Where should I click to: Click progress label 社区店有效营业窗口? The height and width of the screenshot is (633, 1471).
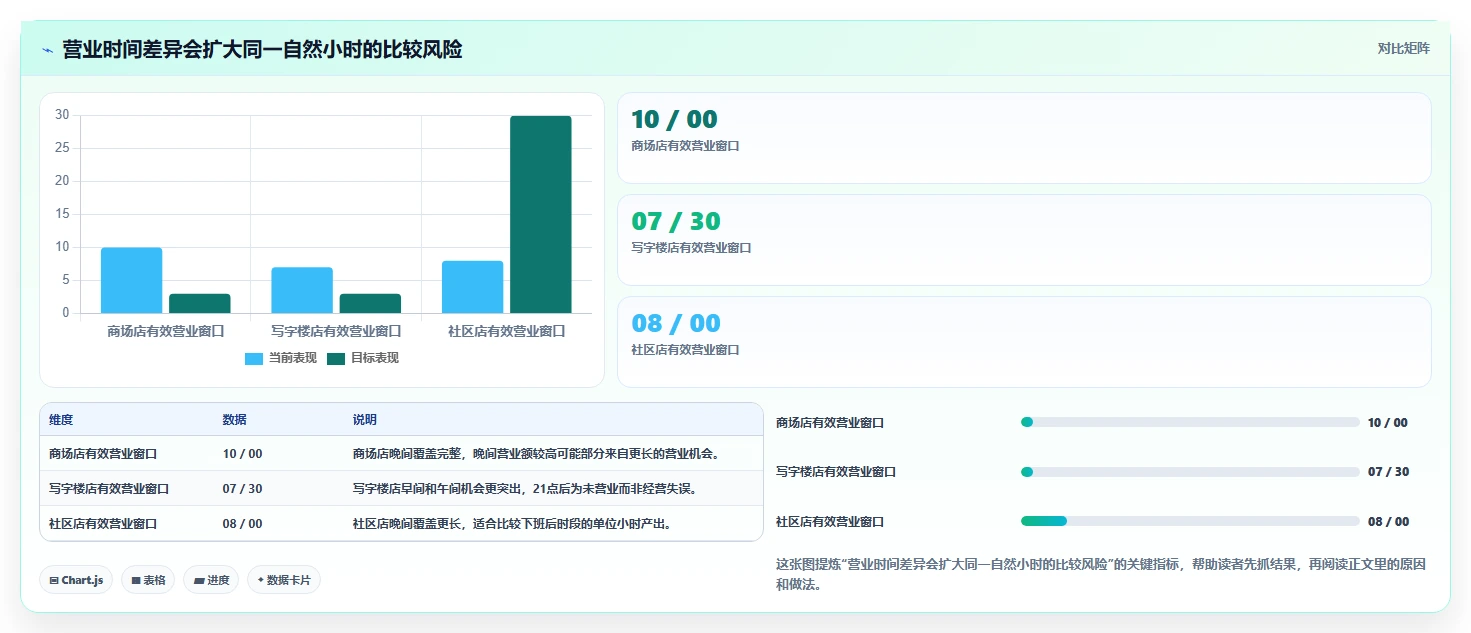pyautogui.click(x=830, y=522)
